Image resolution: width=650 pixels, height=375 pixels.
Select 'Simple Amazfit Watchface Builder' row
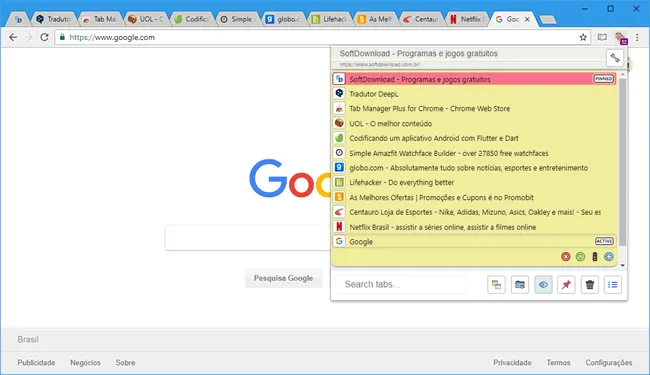coord(474,153)
